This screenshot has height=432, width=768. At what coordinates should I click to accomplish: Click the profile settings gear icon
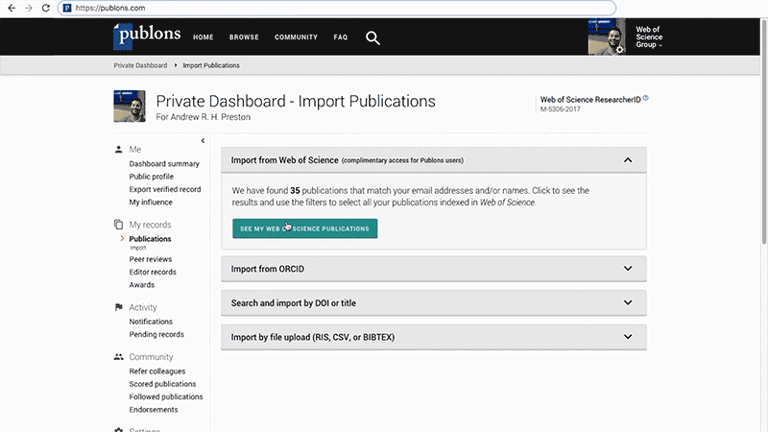[620, 49]
